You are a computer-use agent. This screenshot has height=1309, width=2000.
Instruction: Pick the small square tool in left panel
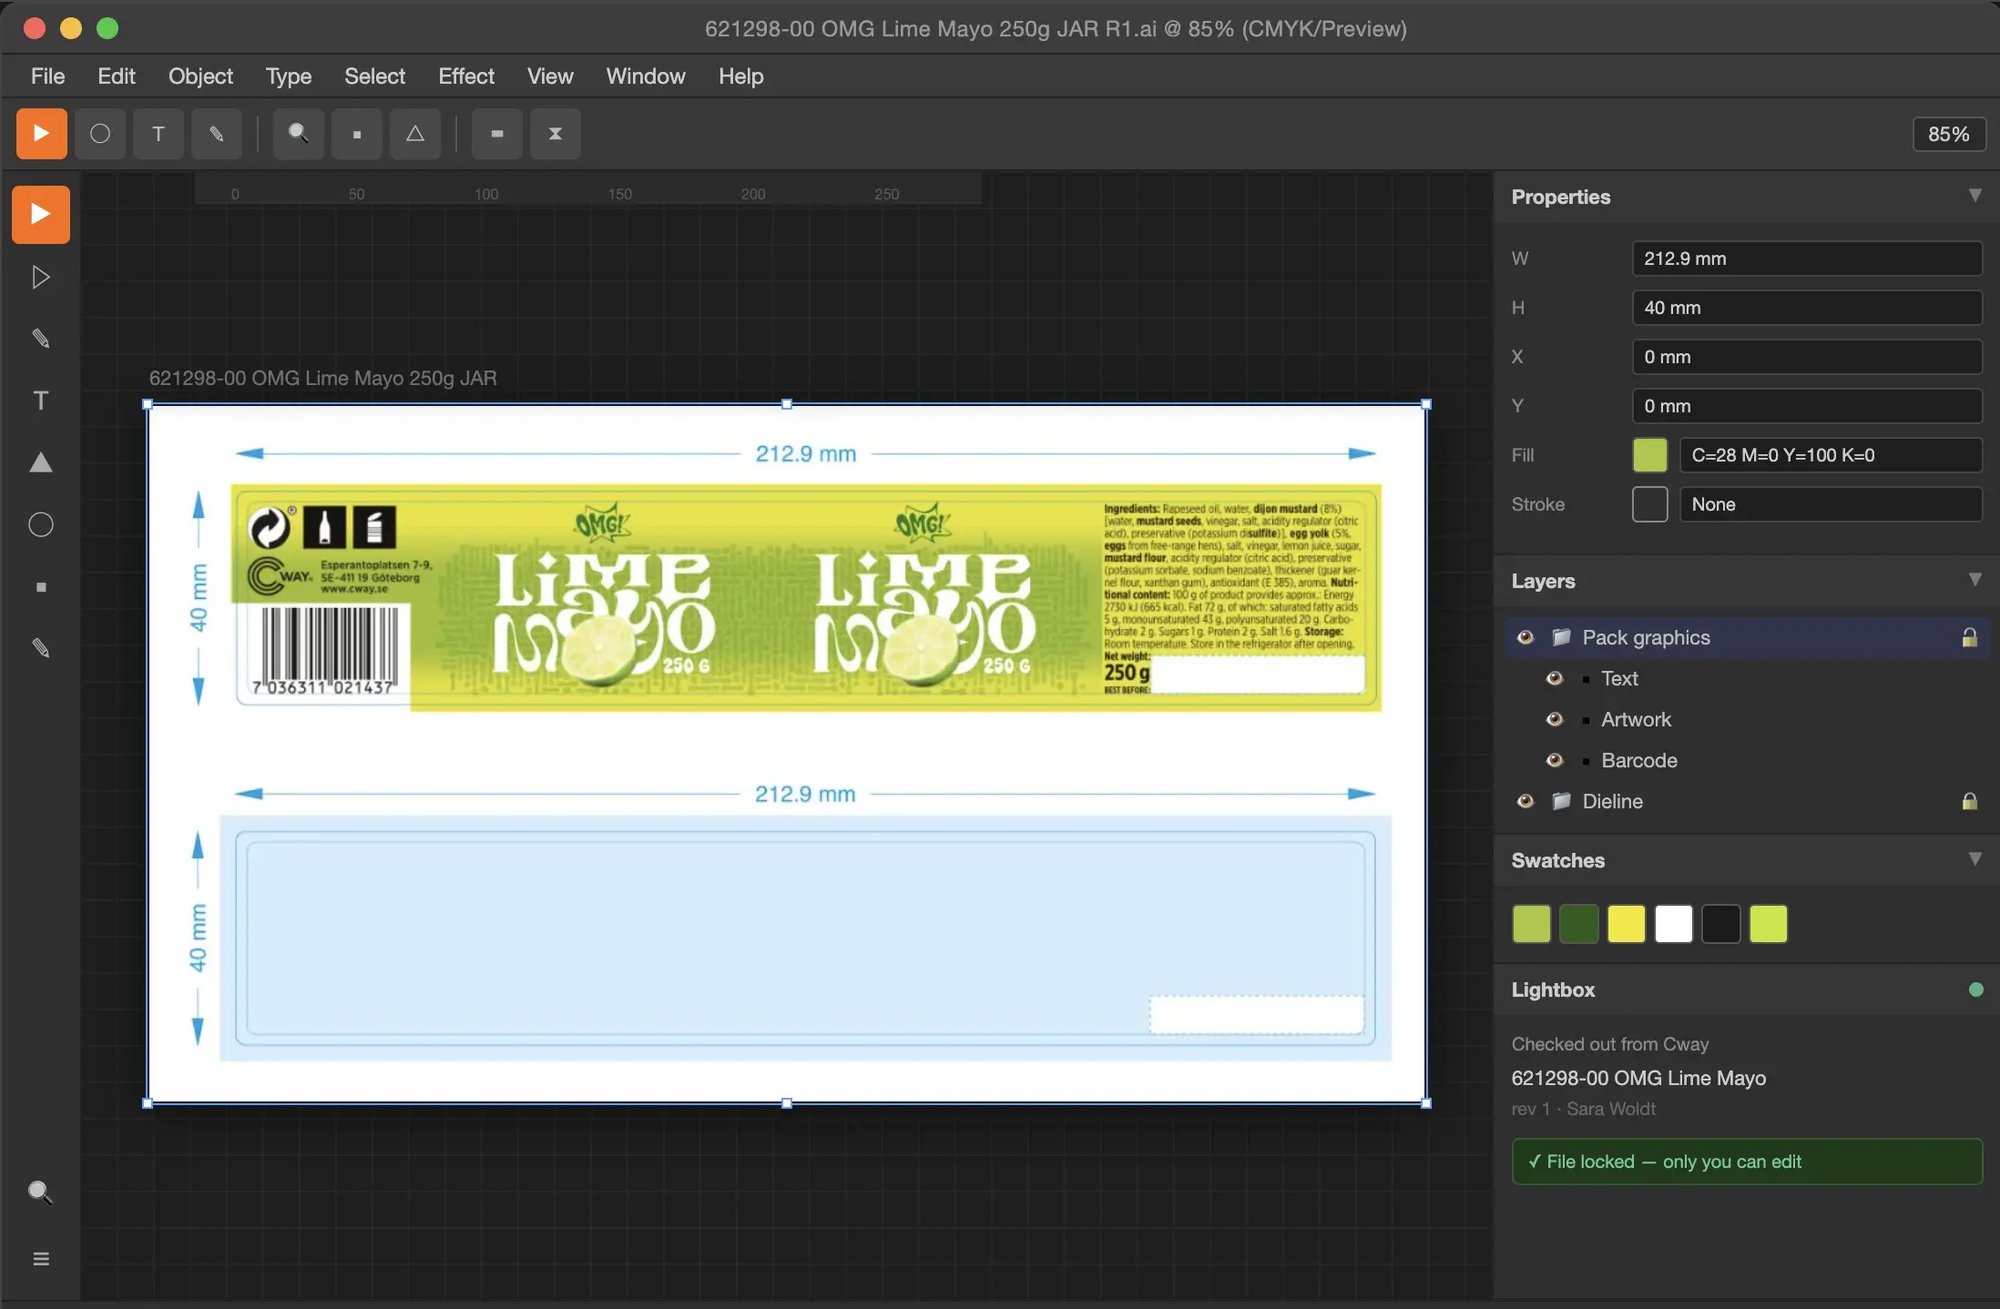(41, 587)
